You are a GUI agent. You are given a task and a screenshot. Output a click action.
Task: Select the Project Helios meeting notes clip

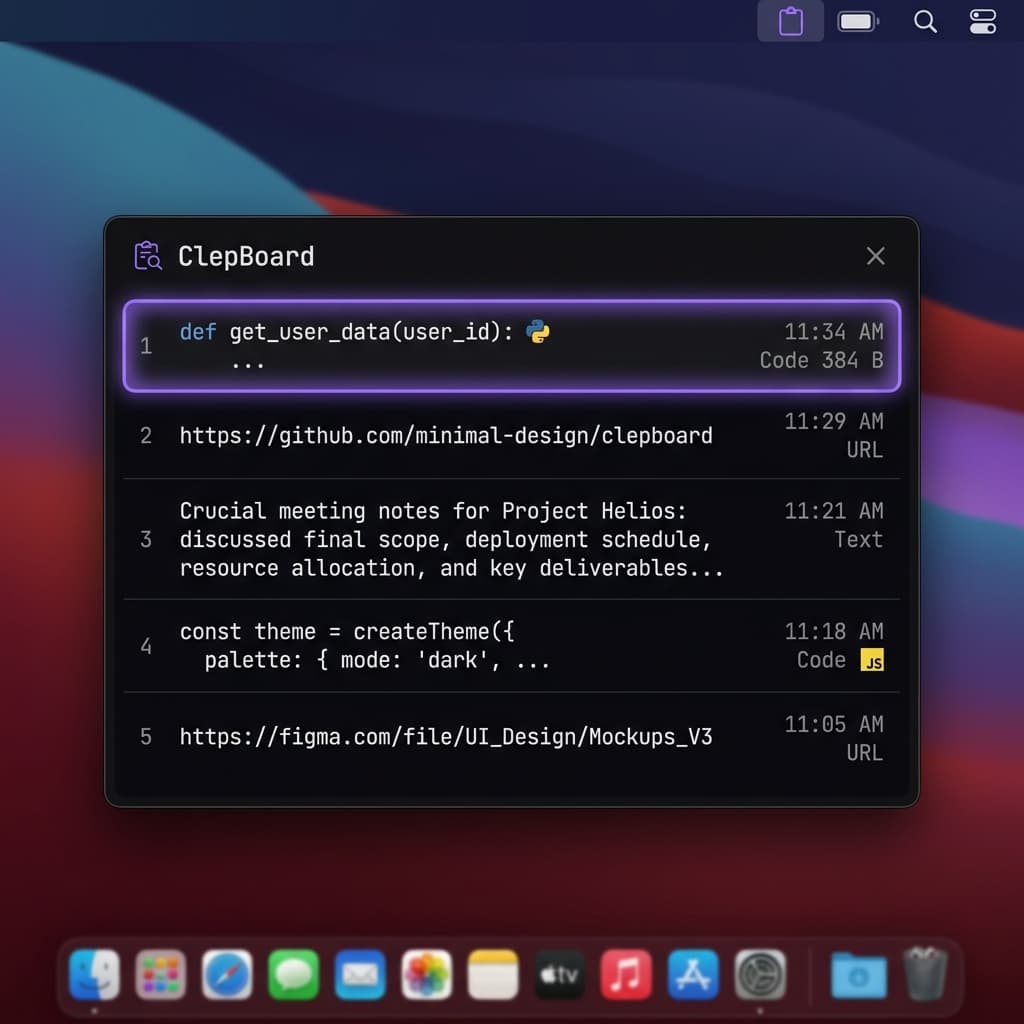pos(512,539)
